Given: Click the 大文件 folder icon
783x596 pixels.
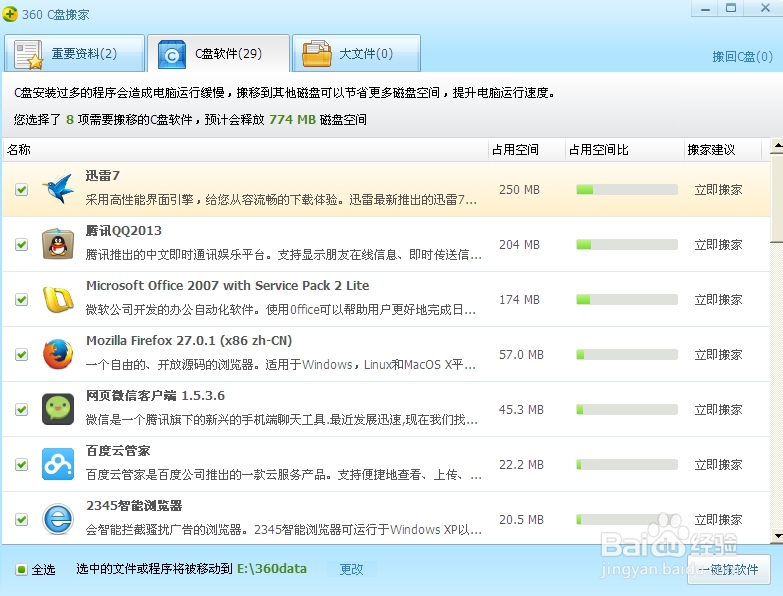Looking at the screenshot, I should point(317,54).
